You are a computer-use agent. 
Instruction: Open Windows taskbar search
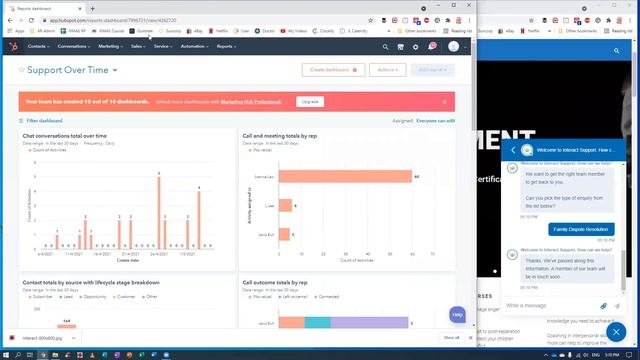click(18, 355)
